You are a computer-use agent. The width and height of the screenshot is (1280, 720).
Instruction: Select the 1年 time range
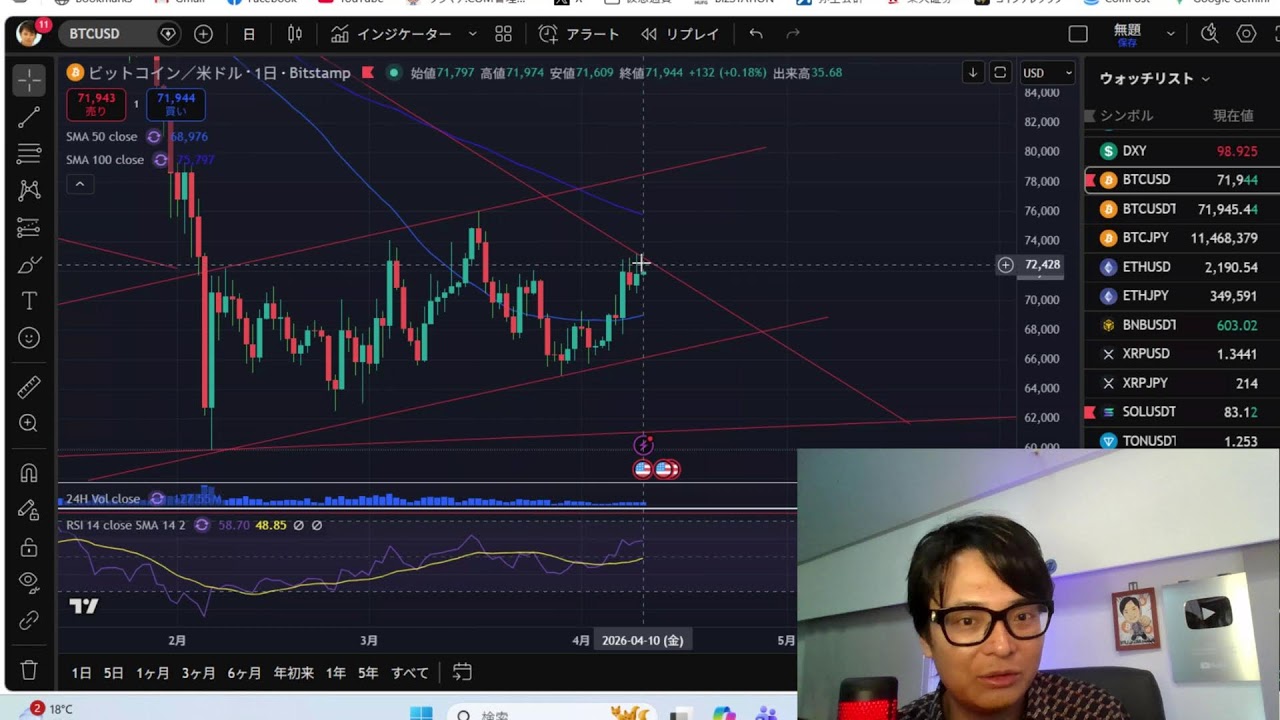point(336,673)
